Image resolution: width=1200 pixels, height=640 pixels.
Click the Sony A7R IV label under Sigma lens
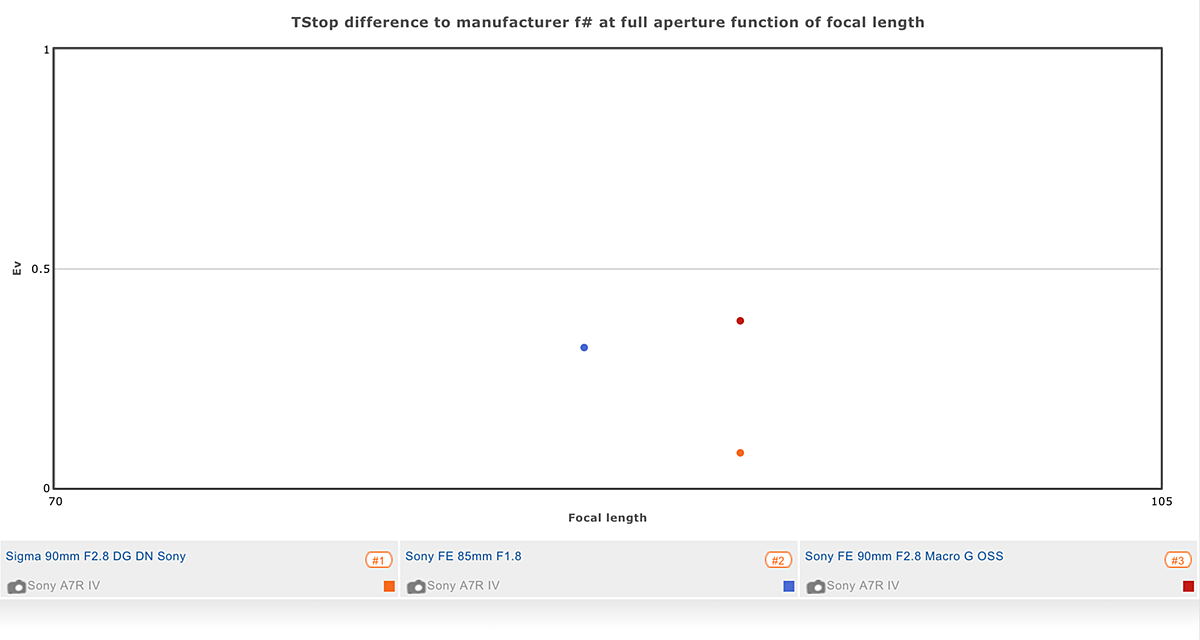pyautogui.click(x=64, y=586)
